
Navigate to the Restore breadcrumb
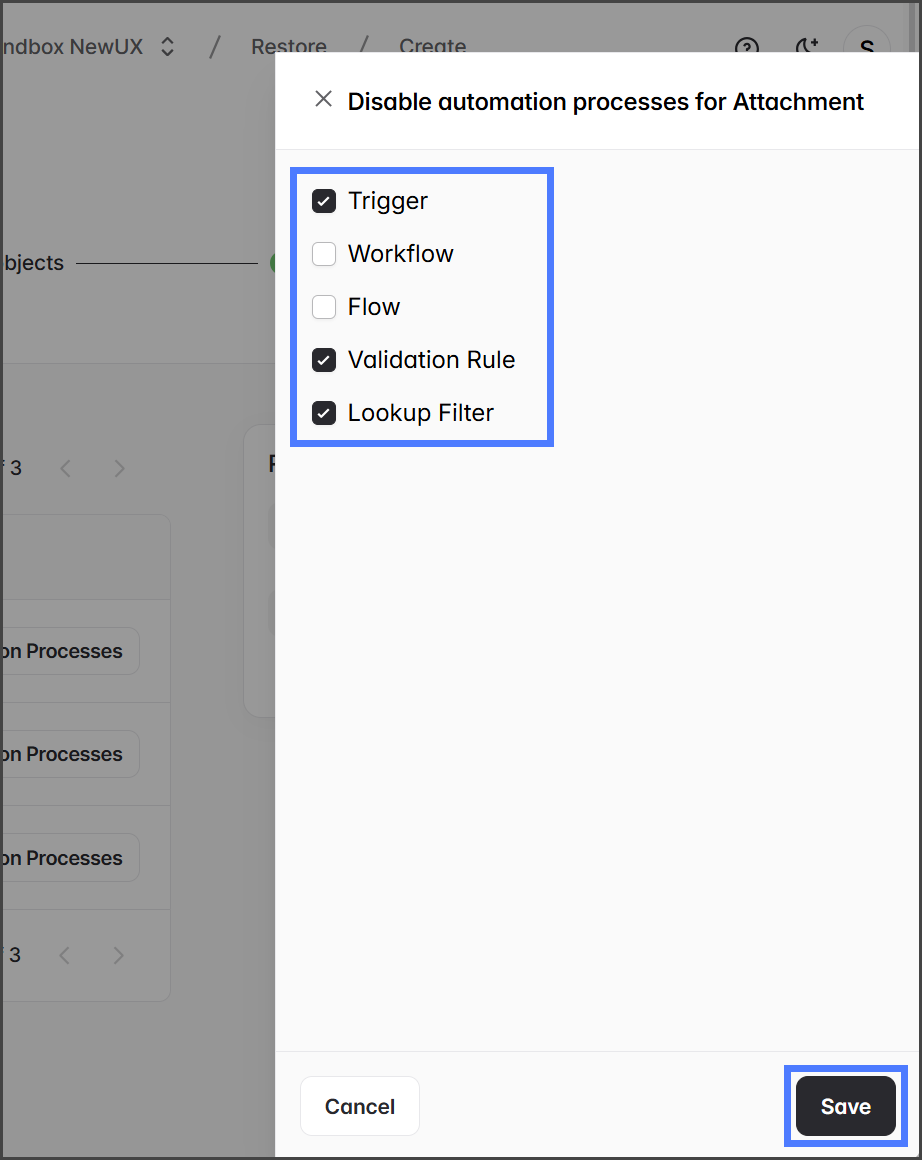pyautogui.click(x=288, y=47)
